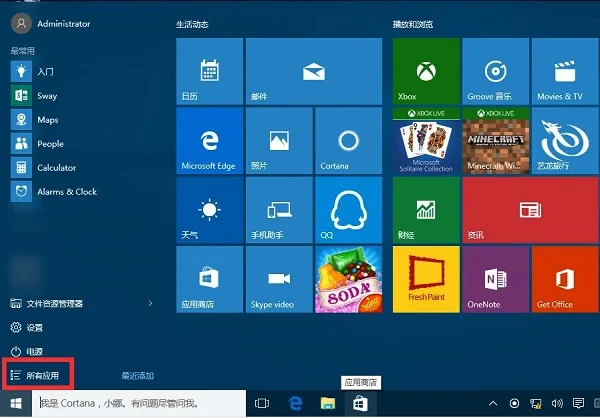
Task: Click the Windows Start button
Action: [x=15, y=403]
